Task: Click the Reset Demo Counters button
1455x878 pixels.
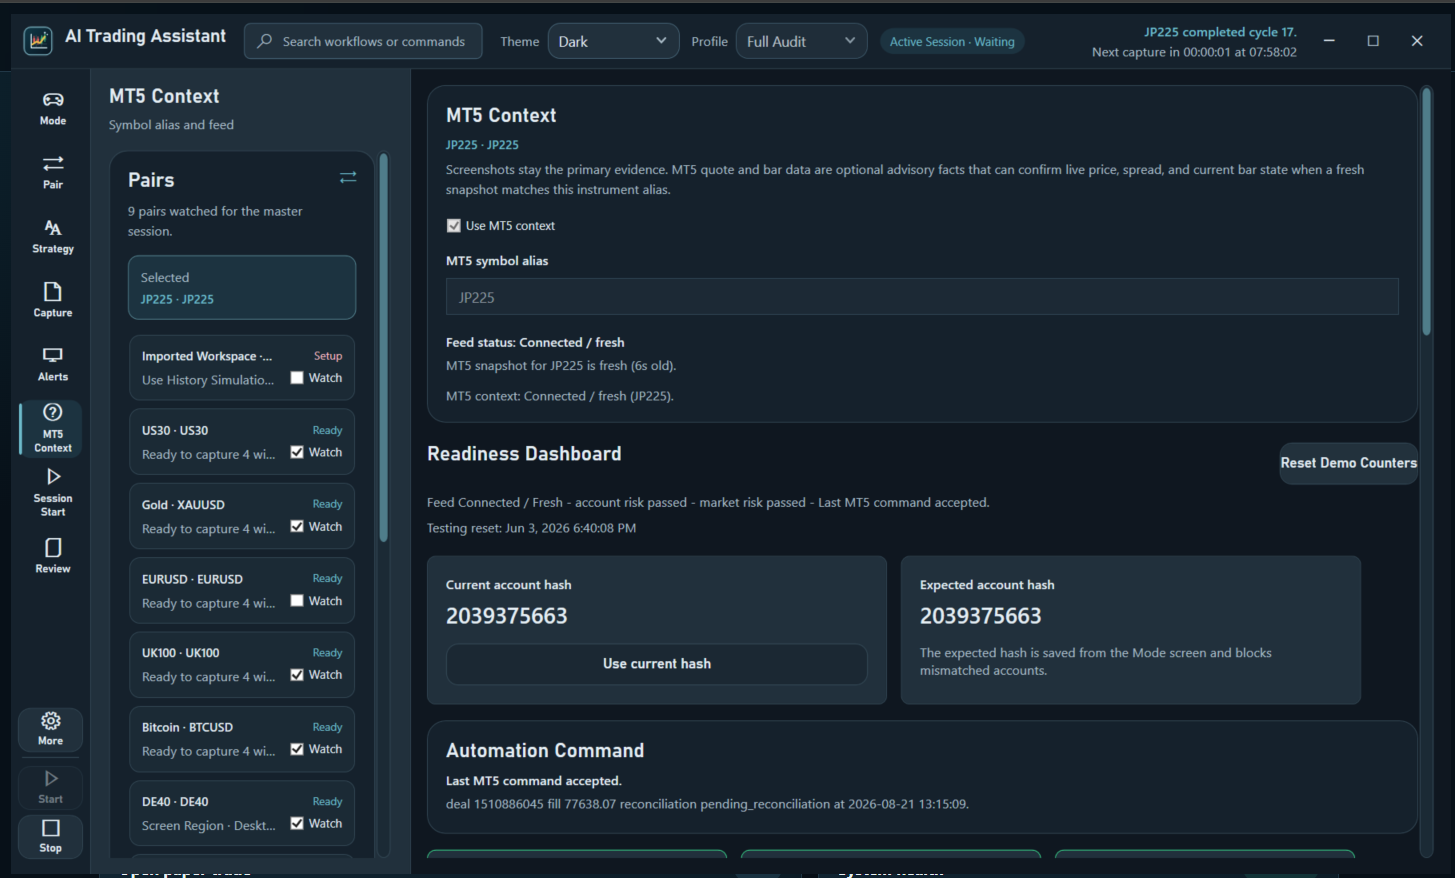Action: tap(1349, 463)
